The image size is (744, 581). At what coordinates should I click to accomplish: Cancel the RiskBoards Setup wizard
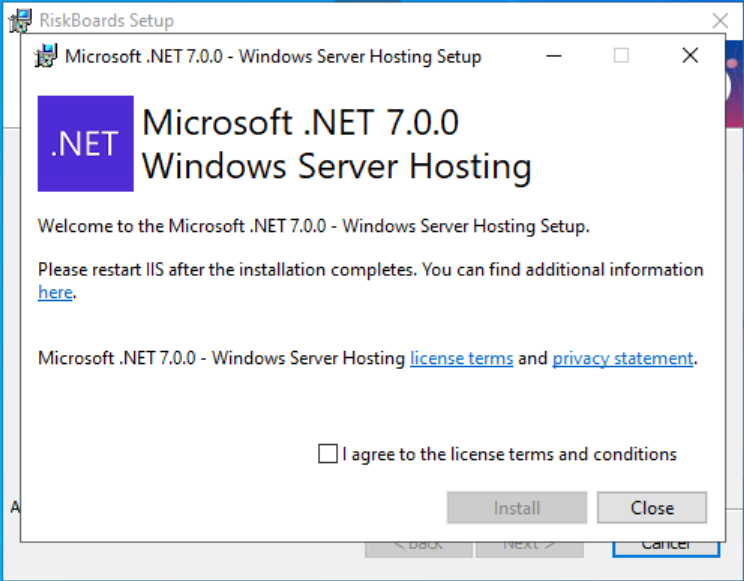click(x=665, y=546)
